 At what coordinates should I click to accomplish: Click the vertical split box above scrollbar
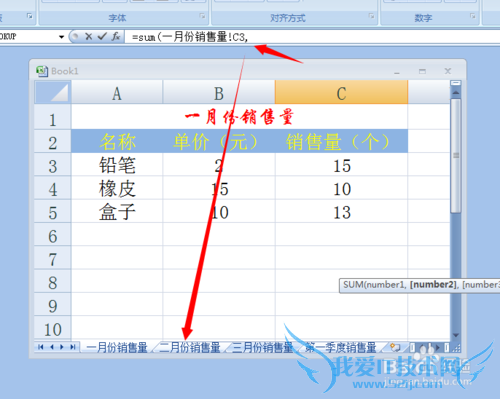click(x=456, y=83)
